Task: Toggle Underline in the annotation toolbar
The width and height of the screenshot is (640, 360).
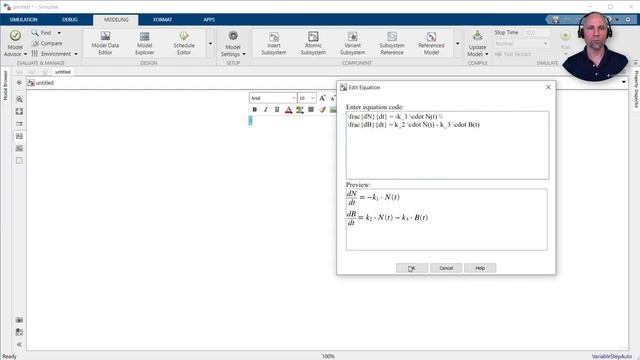Action: pos(277,109)
